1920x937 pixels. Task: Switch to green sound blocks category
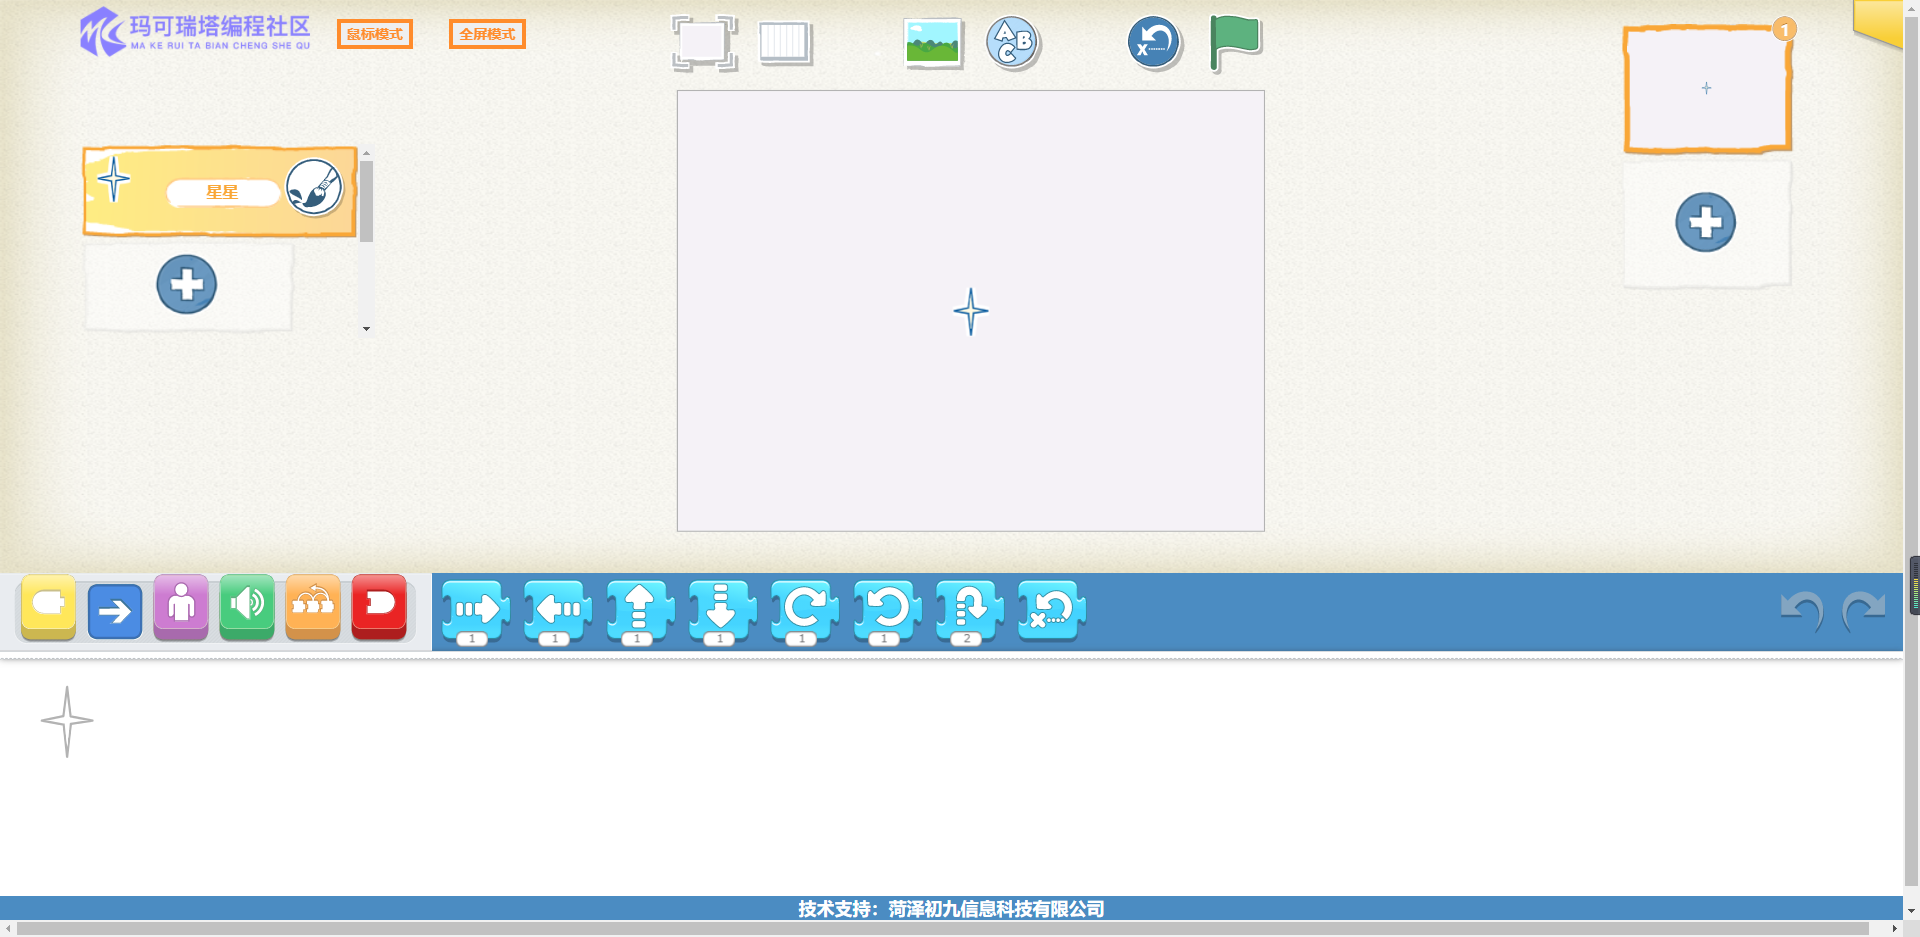click(247, 606)
